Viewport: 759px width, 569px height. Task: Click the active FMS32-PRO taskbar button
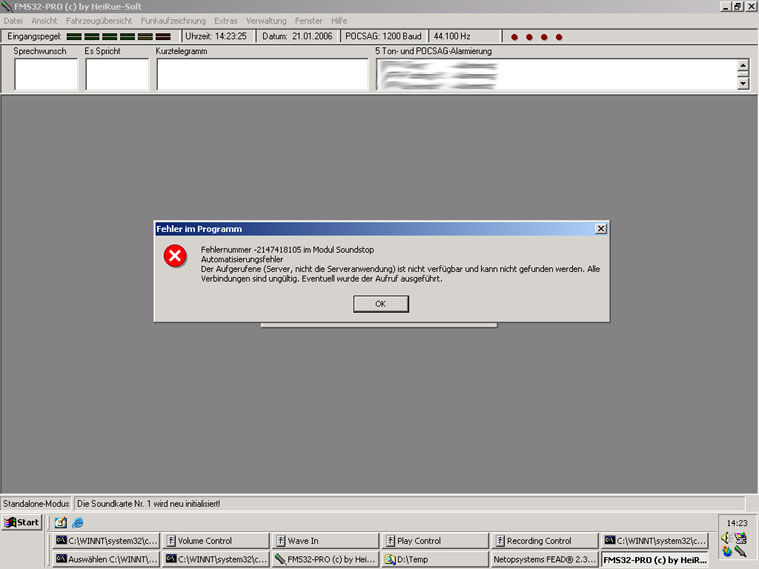tap(654, 559)
